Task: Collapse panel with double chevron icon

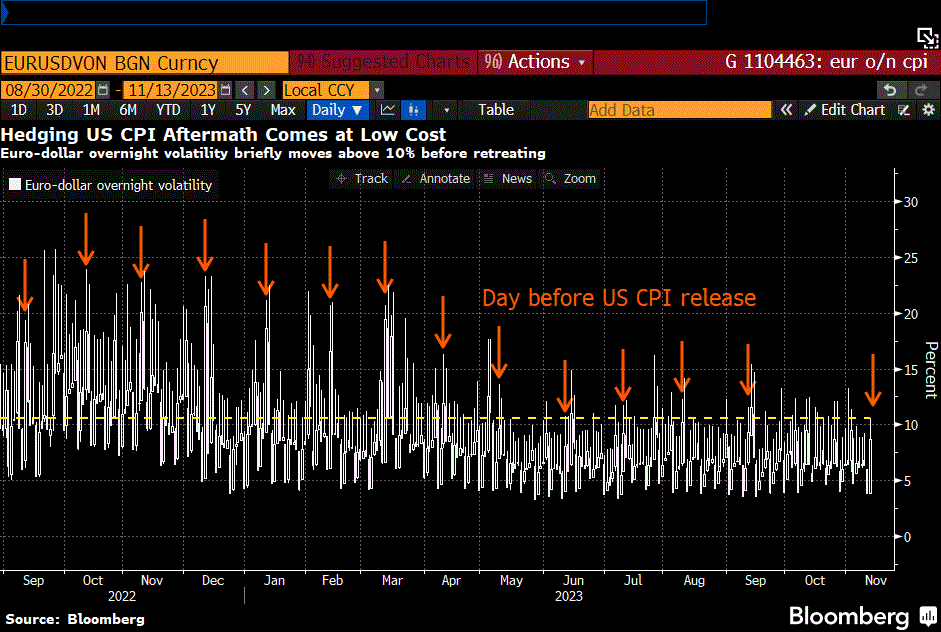Action: coord(786,110)
